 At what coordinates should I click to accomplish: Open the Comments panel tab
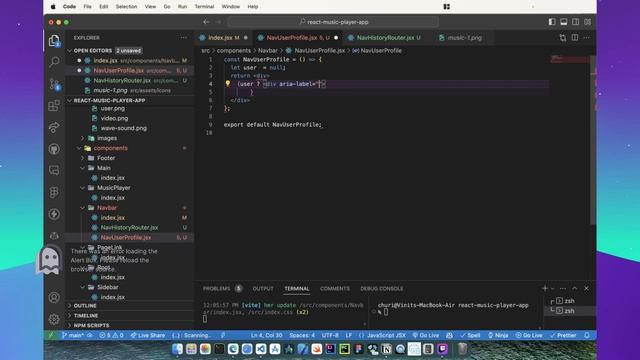335,289
